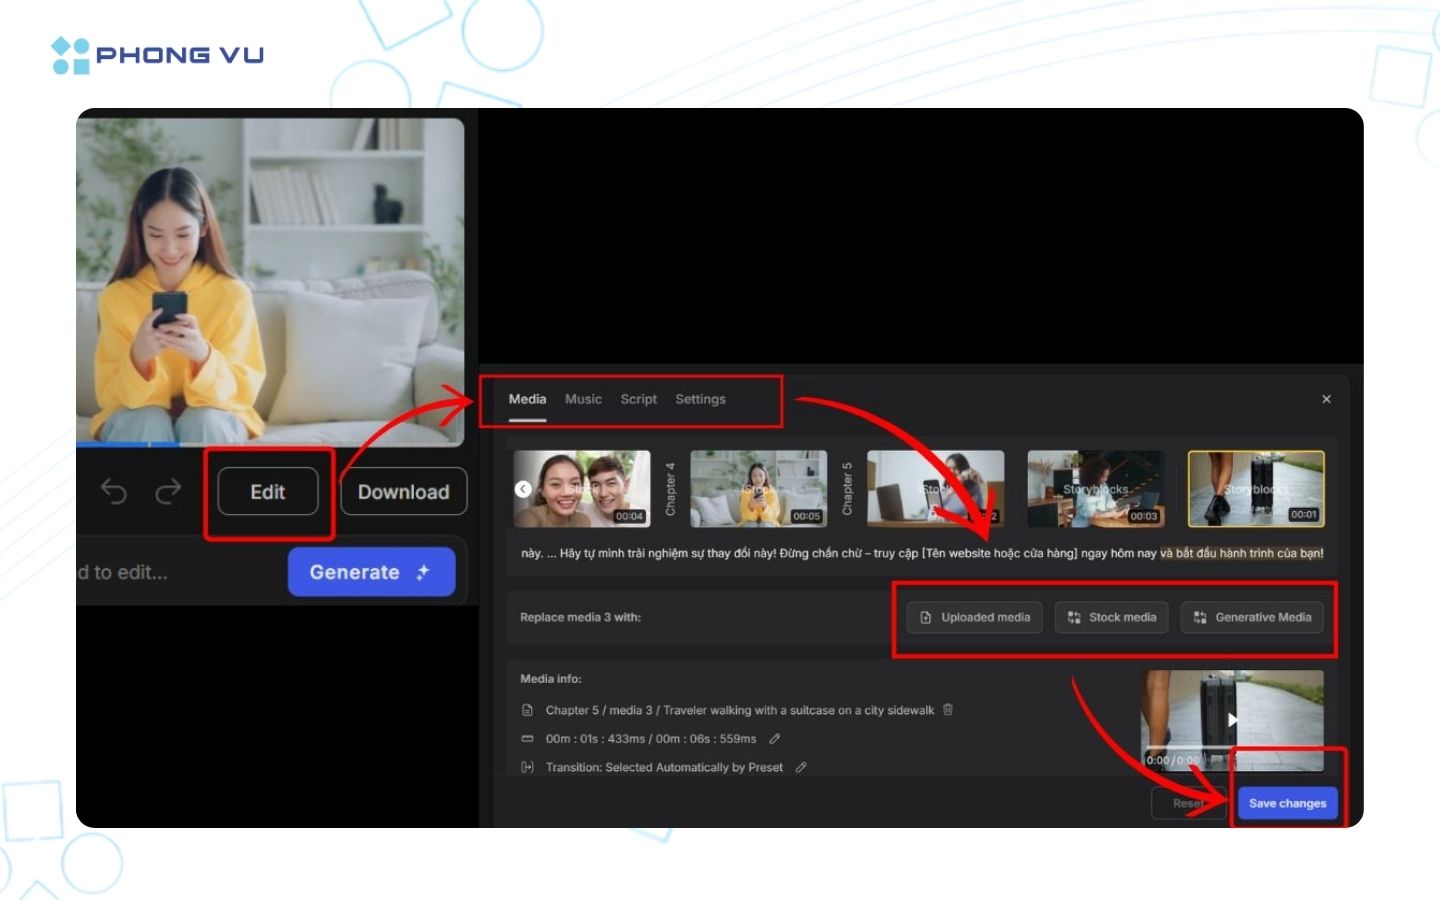The width and height of the screenshot is (1440, 900).
Task: Click the Redo arrow icon
Action: [168, 491]
